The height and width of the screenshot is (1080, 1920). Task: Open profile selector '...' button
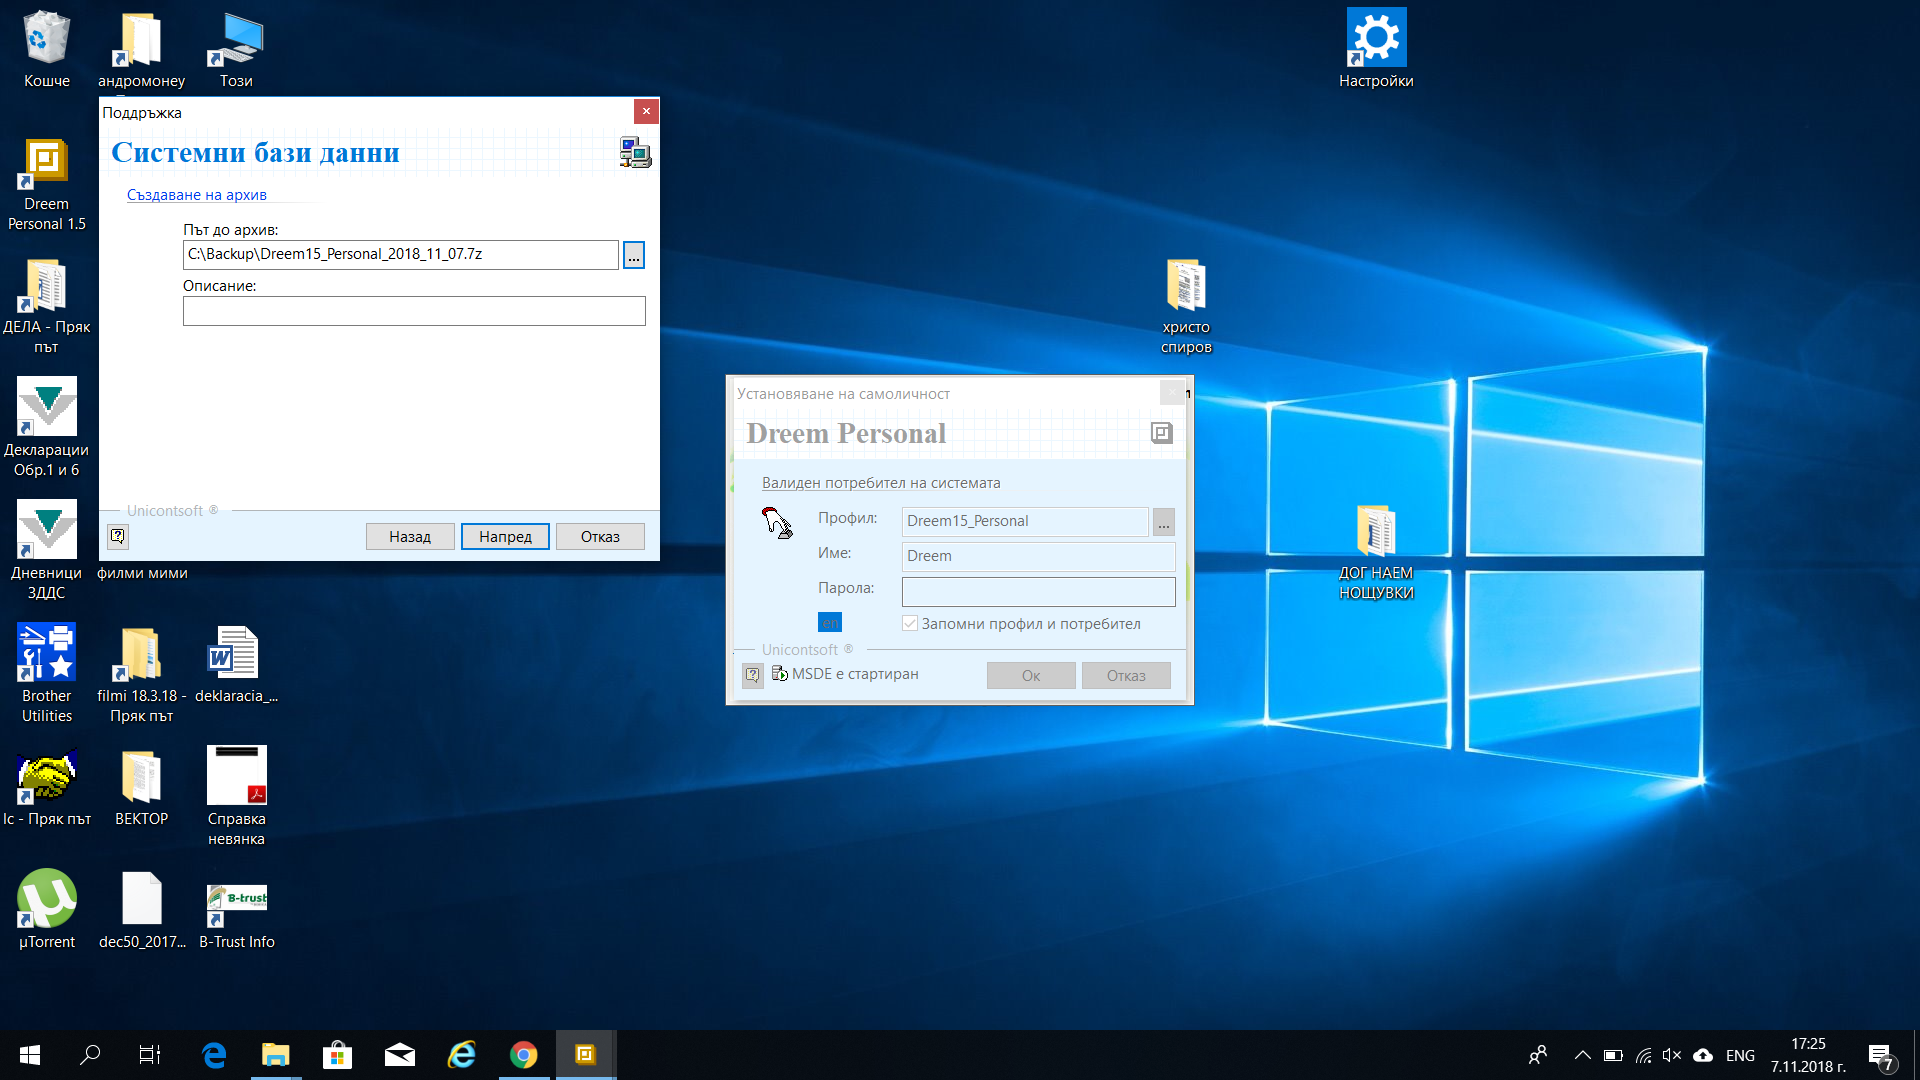pos(1164,522)
